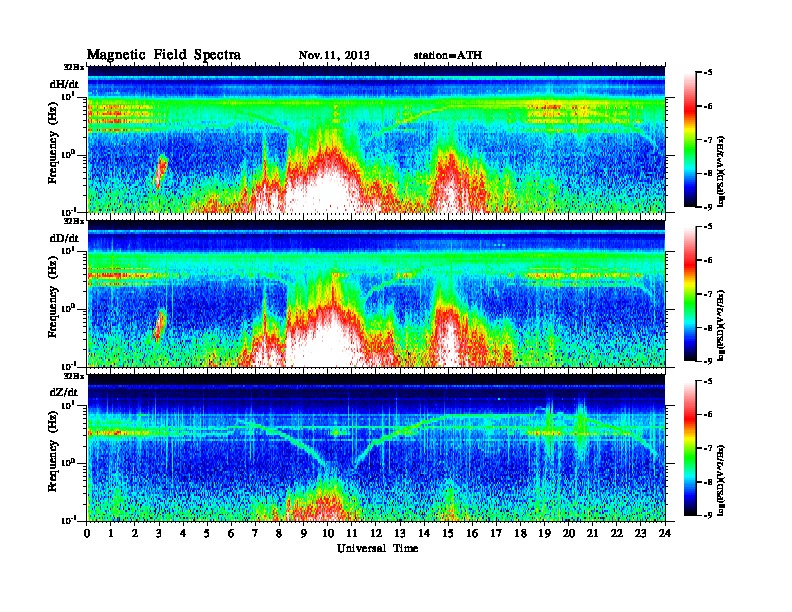
Task: Click the x-axis tick label "6"
Action: click(x=231, y=533)
